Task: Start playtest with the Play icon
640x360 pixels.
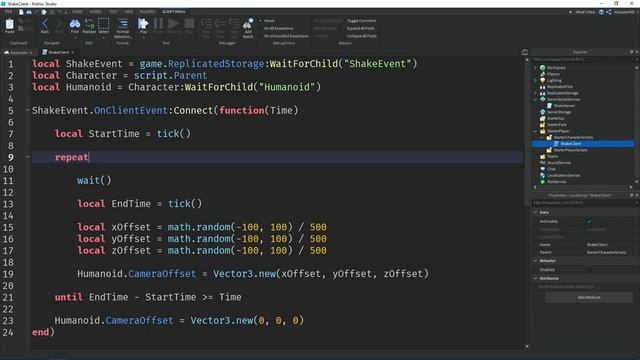Action: 143,24
